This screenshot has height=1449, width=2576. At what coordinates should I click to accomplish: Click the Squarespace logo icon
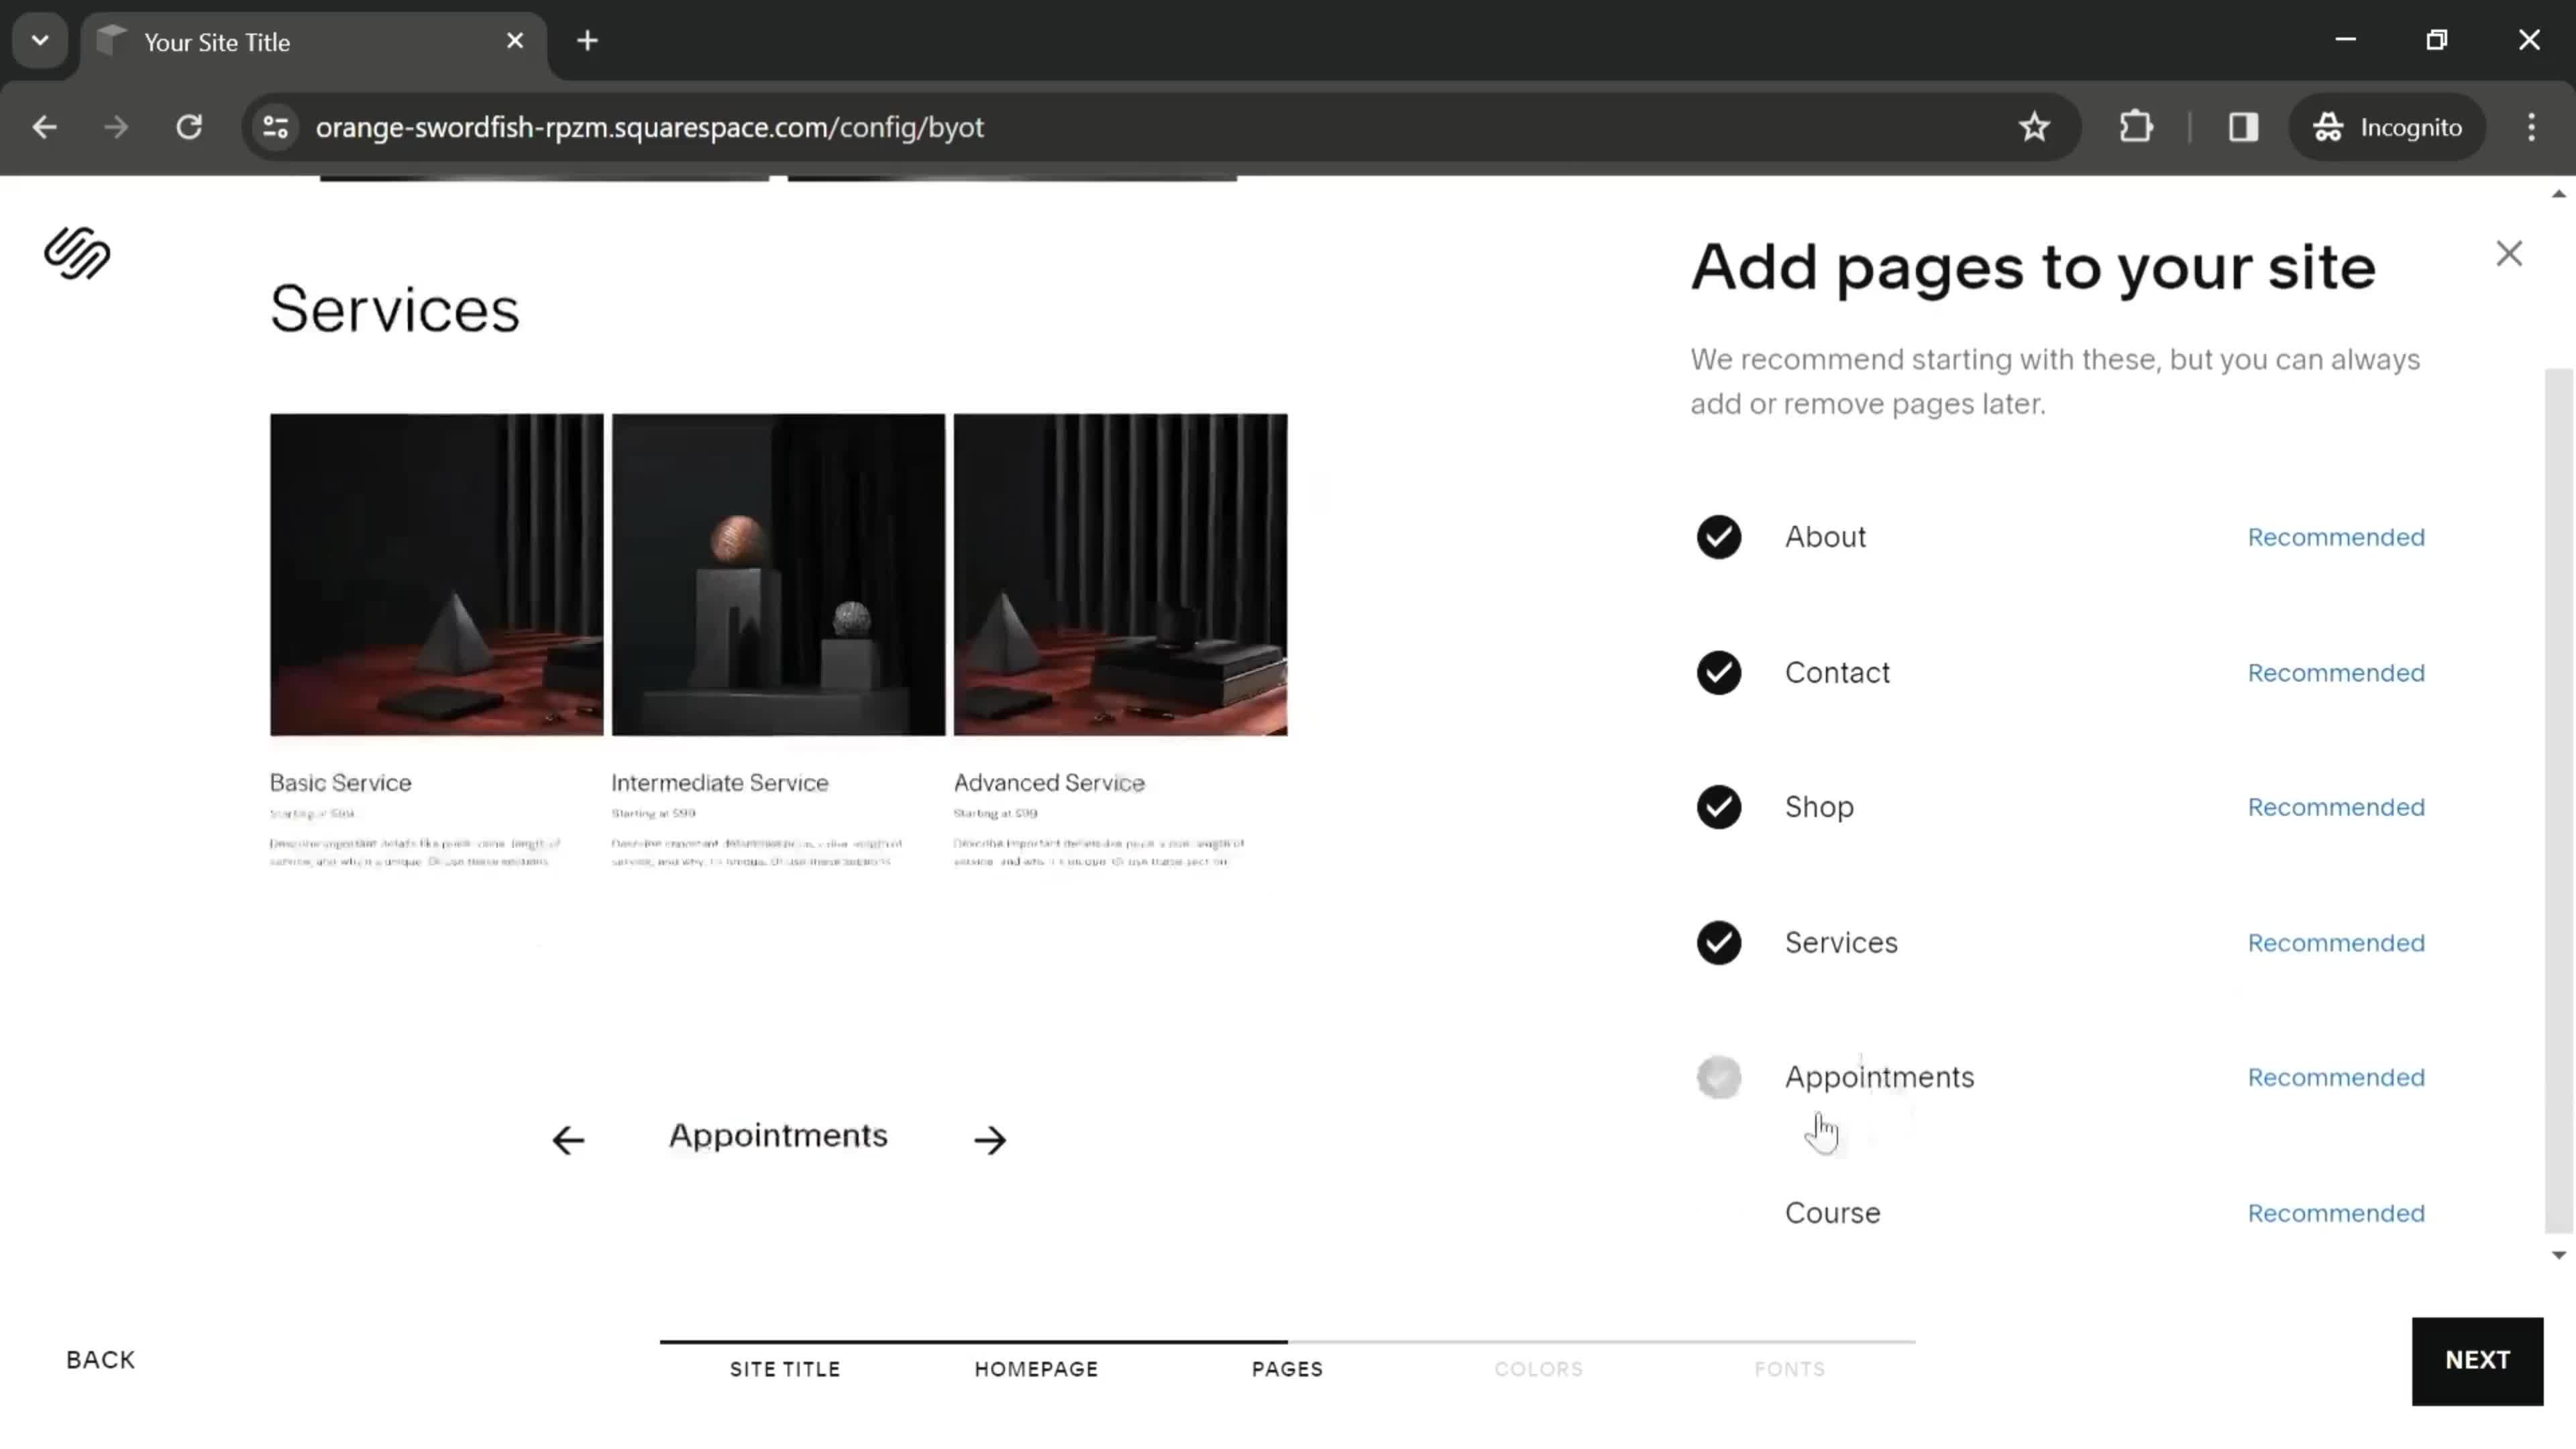[77, 253]
